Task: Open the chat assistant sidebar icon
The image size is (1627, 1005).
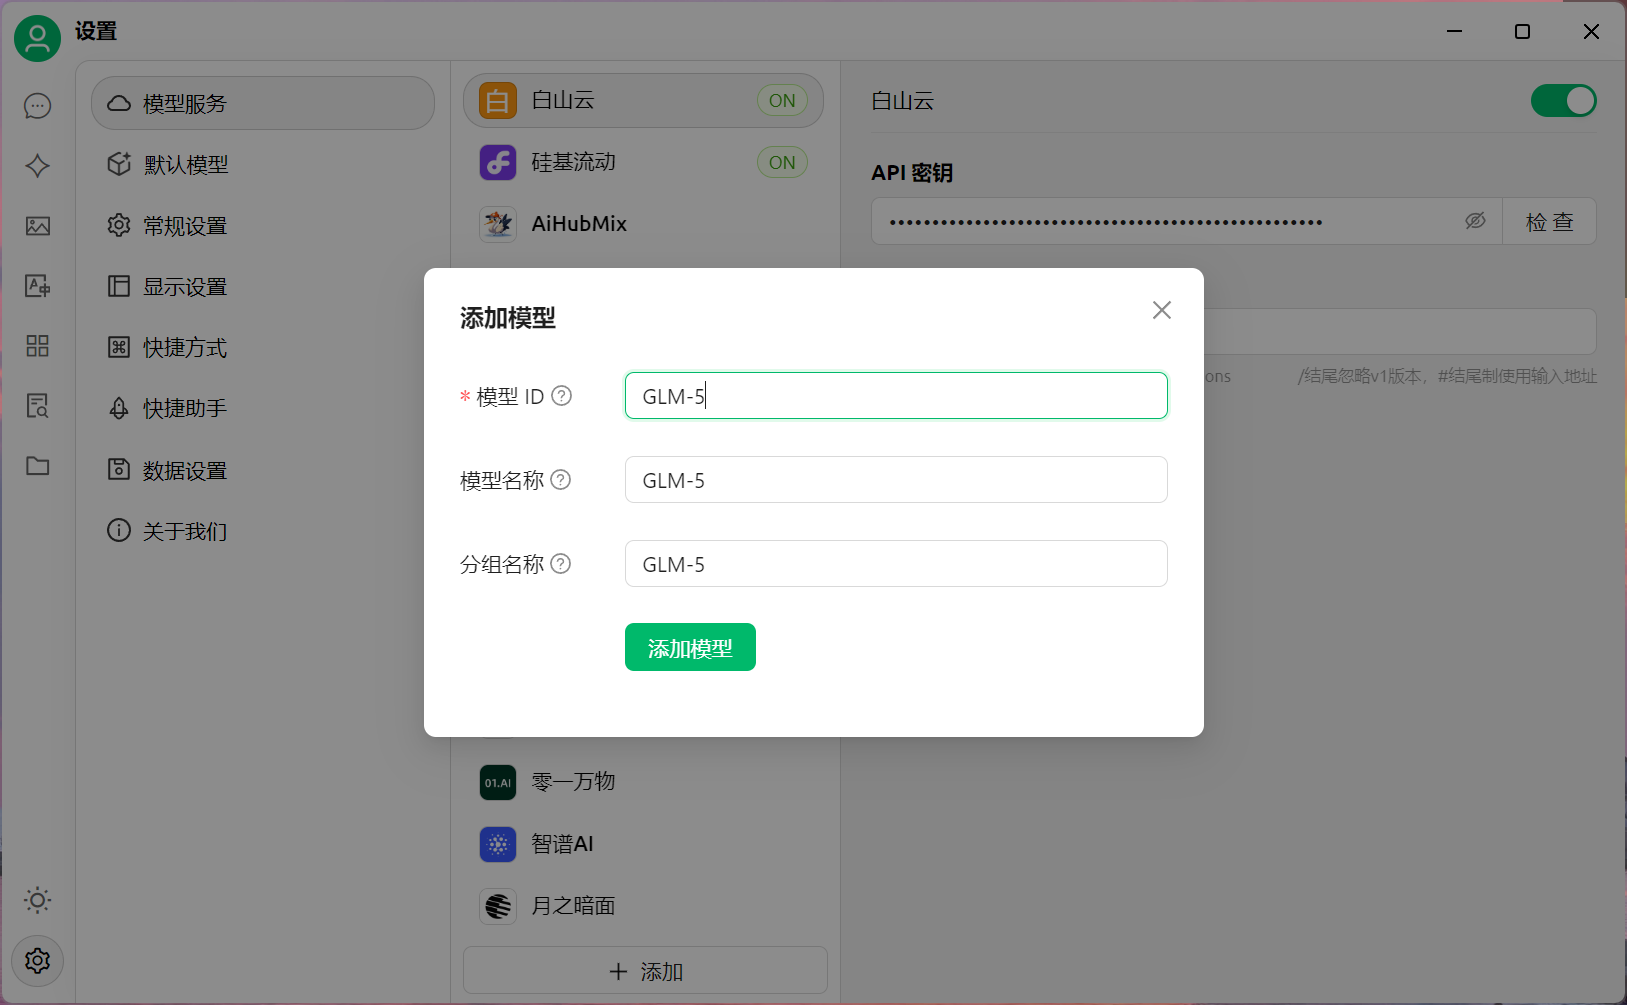Action: (x=38, y=106)
